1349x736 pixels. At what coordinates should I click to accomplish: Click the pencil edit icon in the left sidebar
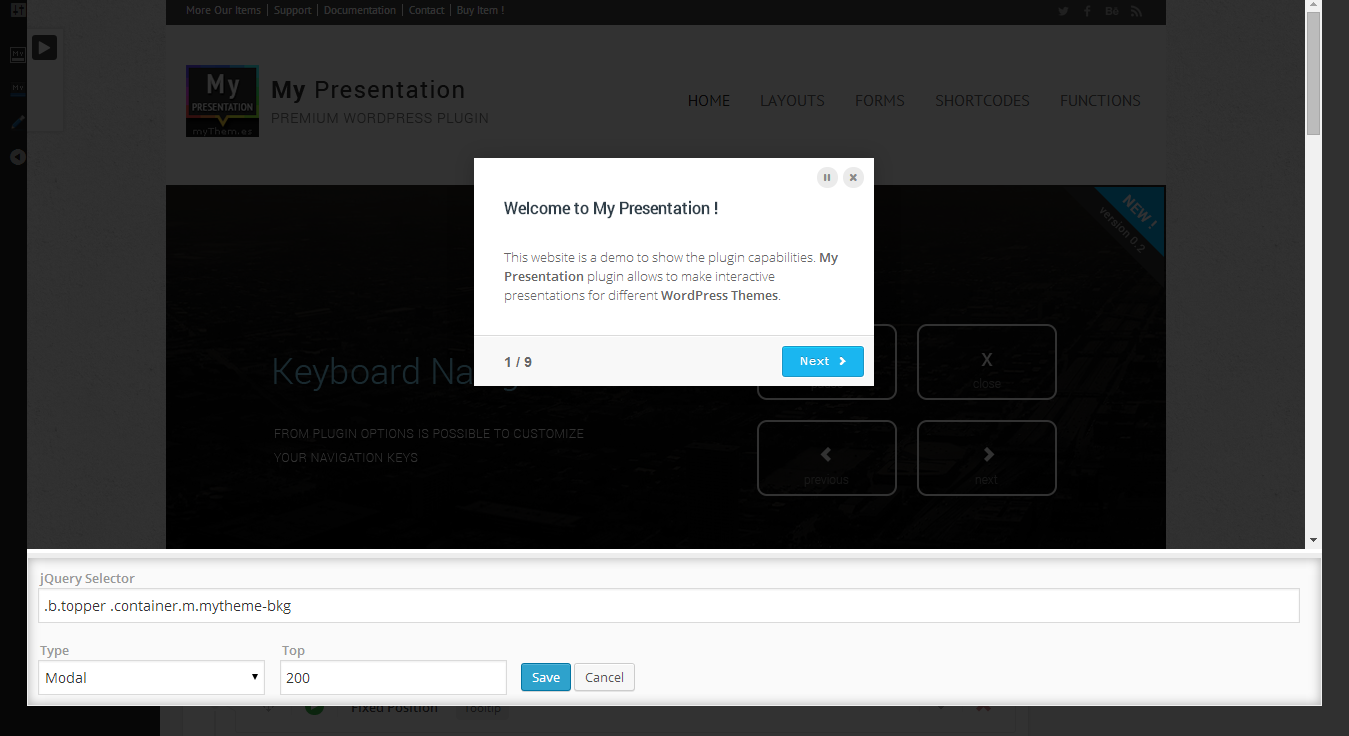click(x=18, y=122)
